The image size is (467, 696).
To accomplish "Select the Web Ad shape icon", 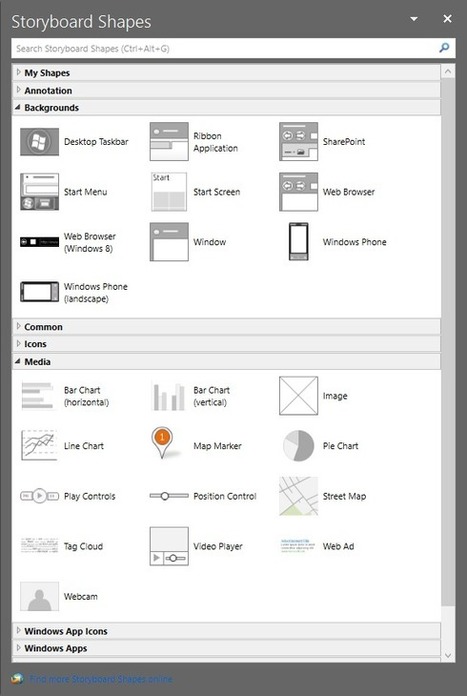I will 298,546.
